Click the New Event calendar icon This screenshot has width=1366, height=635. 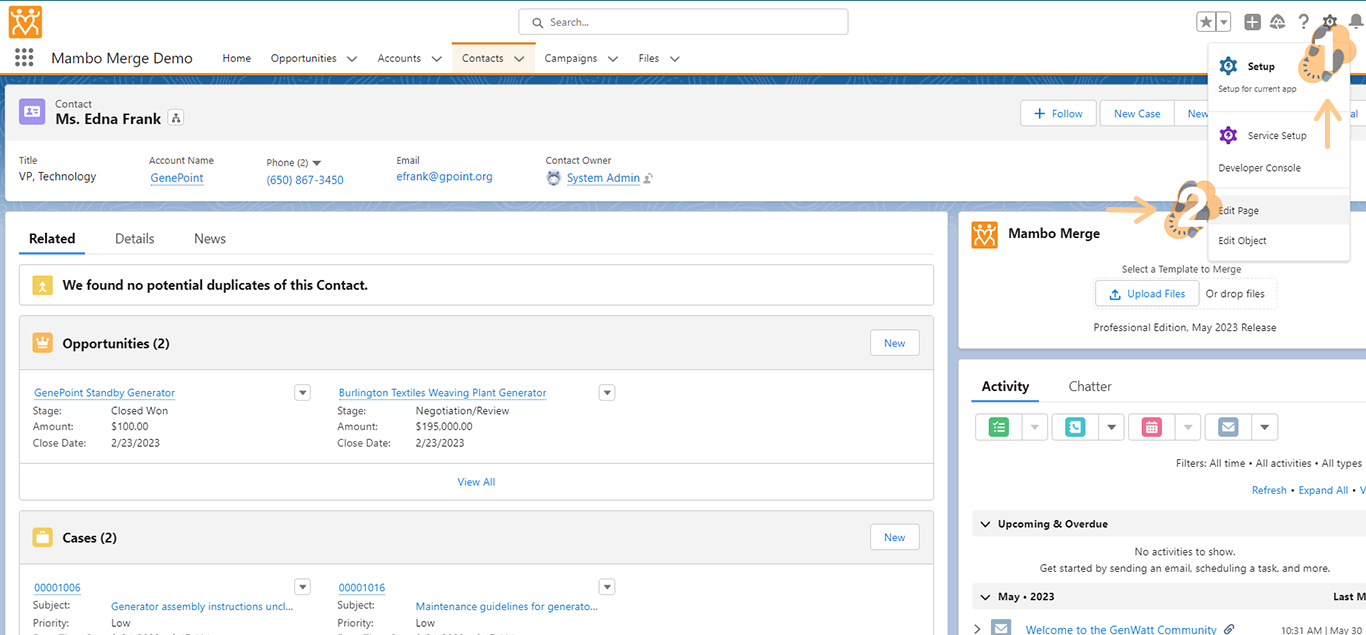point(1152,427)
